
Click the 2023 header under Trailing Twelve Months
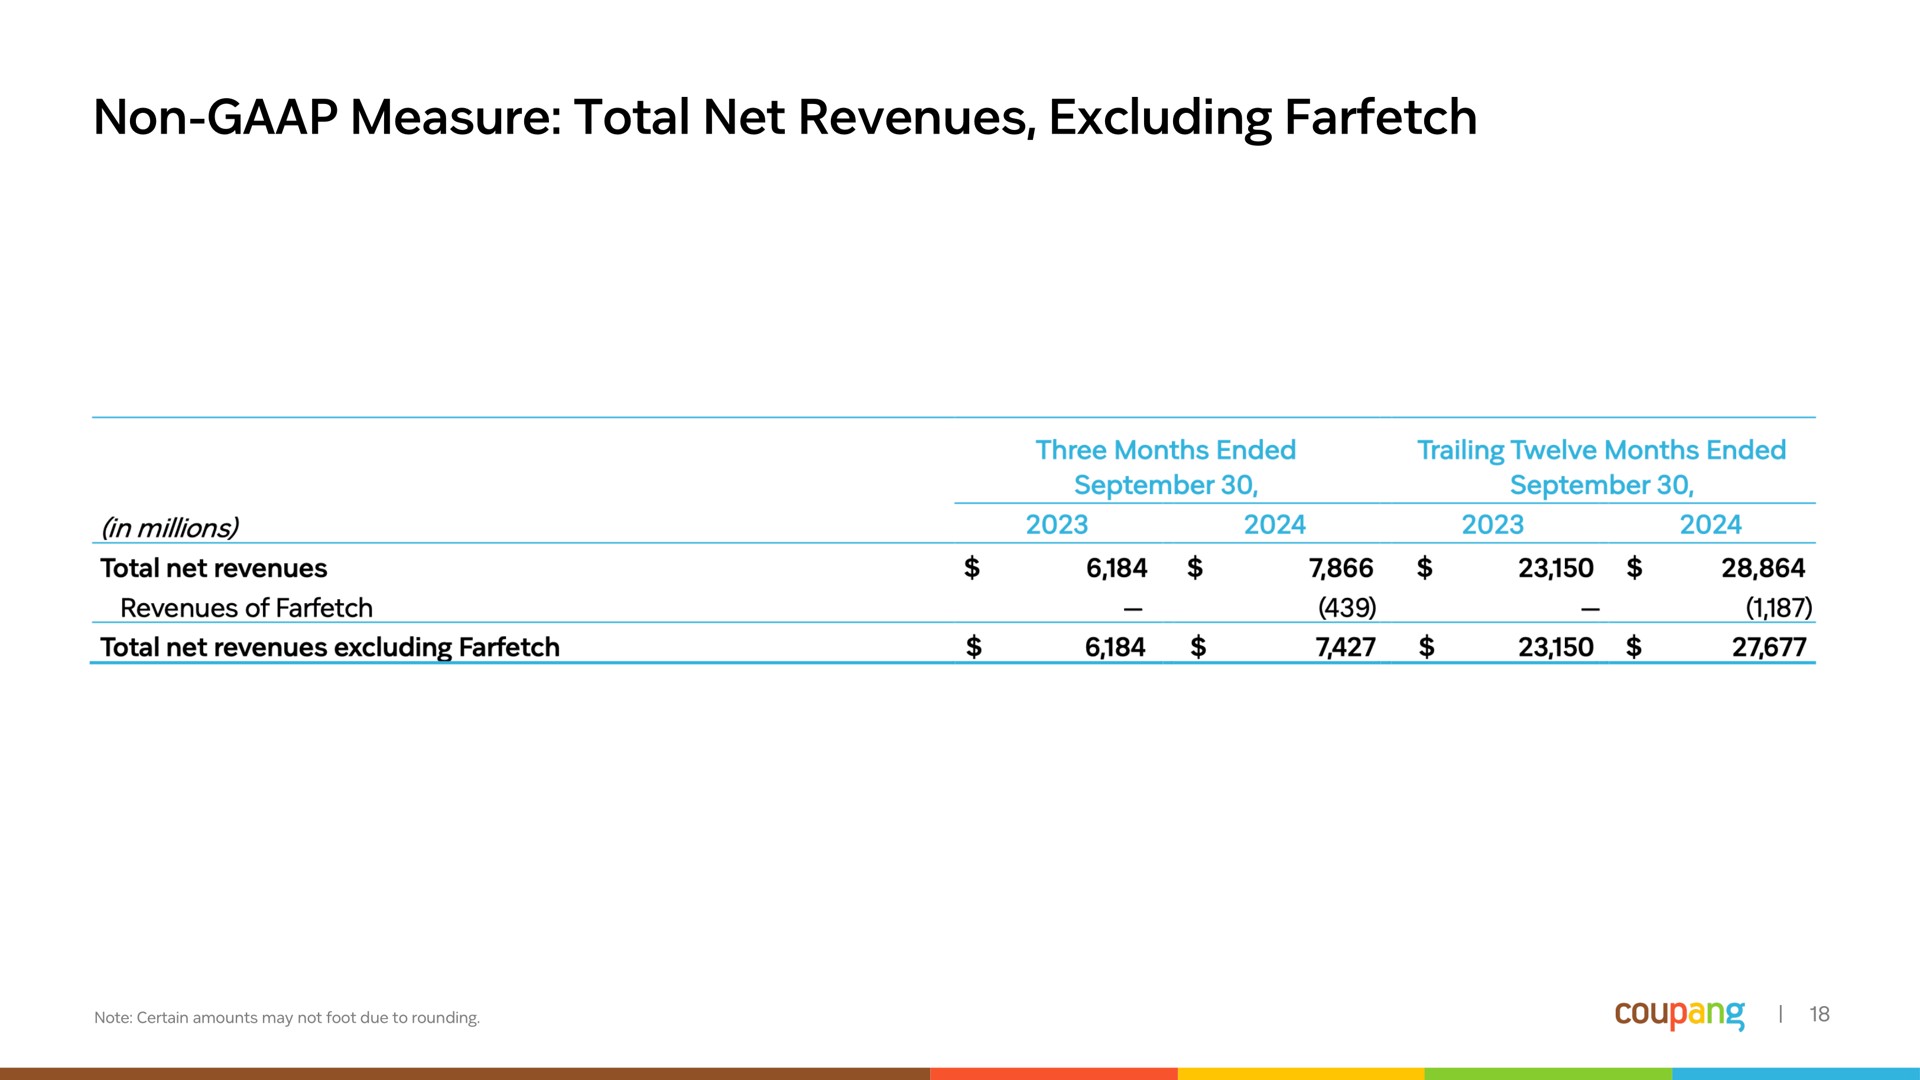[x=1492, y=524]
